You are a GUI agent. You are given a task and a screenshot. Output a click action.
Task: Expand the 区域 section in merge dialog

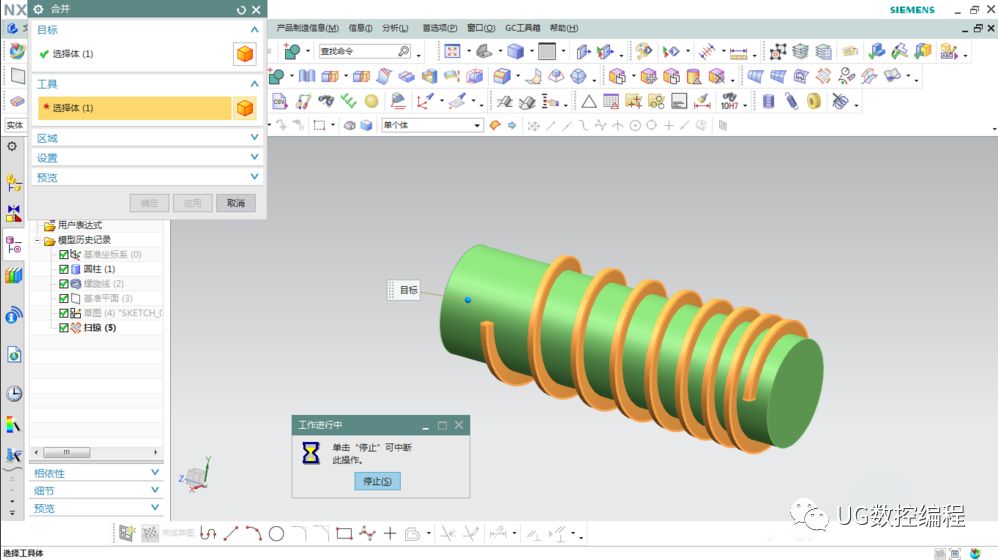click(148, 138)
